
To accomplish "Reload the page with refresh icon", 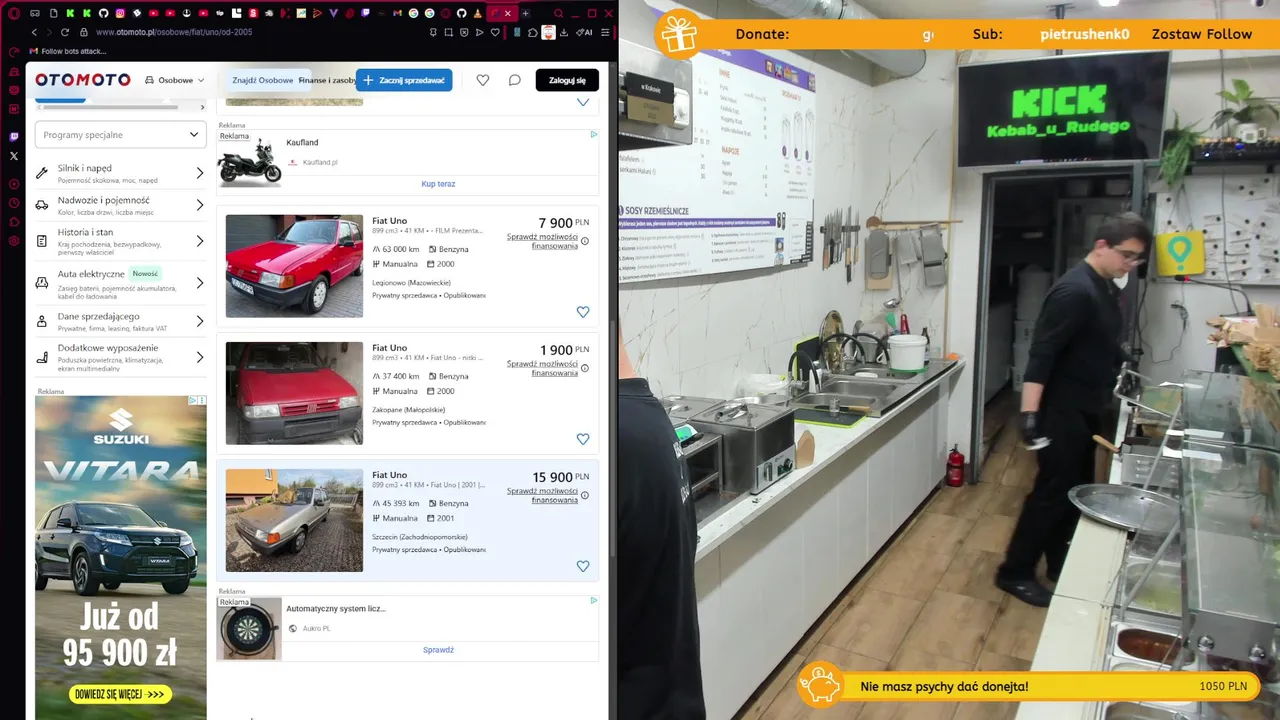I will pos(65,32).
